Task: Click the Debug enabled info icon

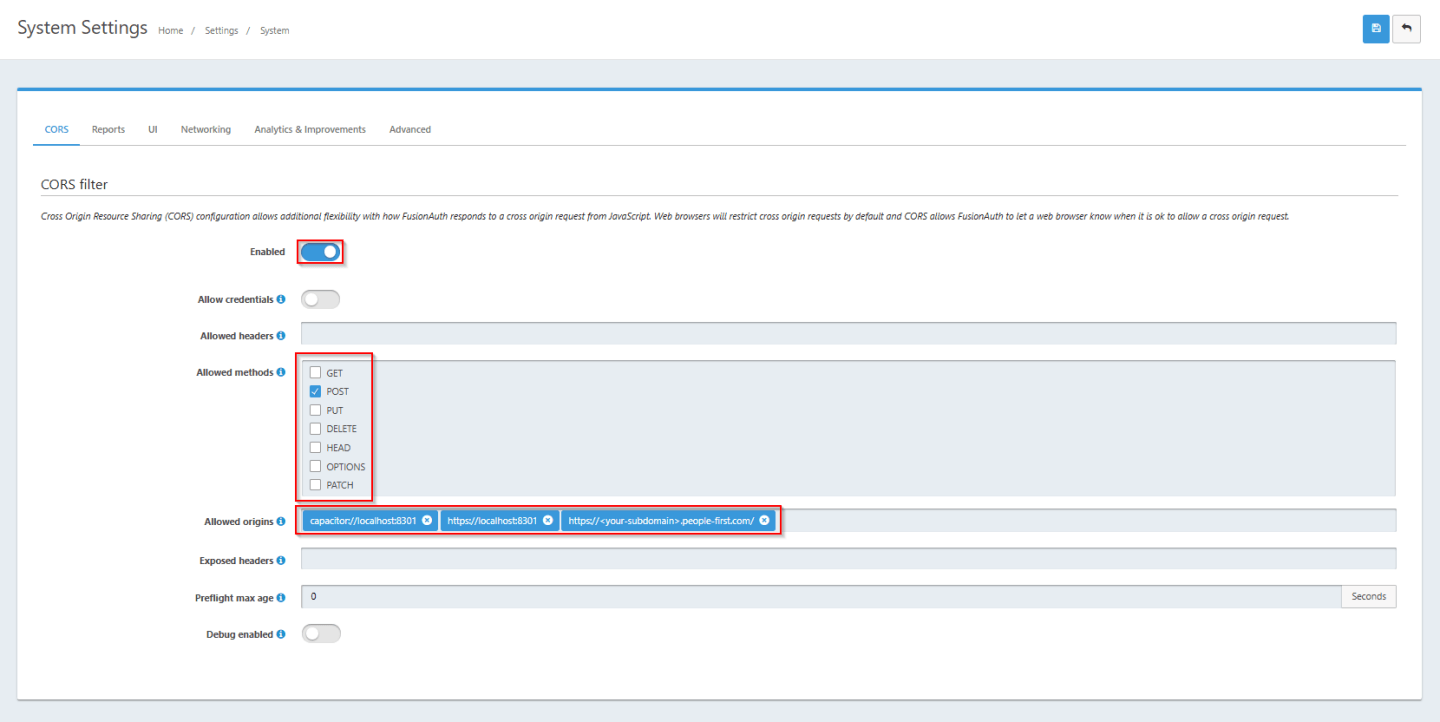Action: (280, 634)
